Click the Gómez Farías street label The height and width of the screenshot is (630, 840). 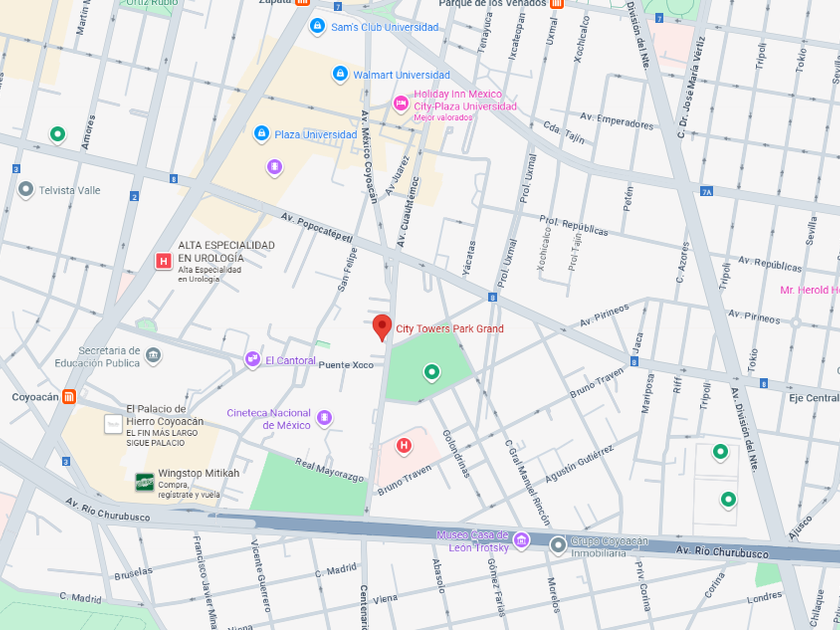pyautogui.click(x=496, y=587)
